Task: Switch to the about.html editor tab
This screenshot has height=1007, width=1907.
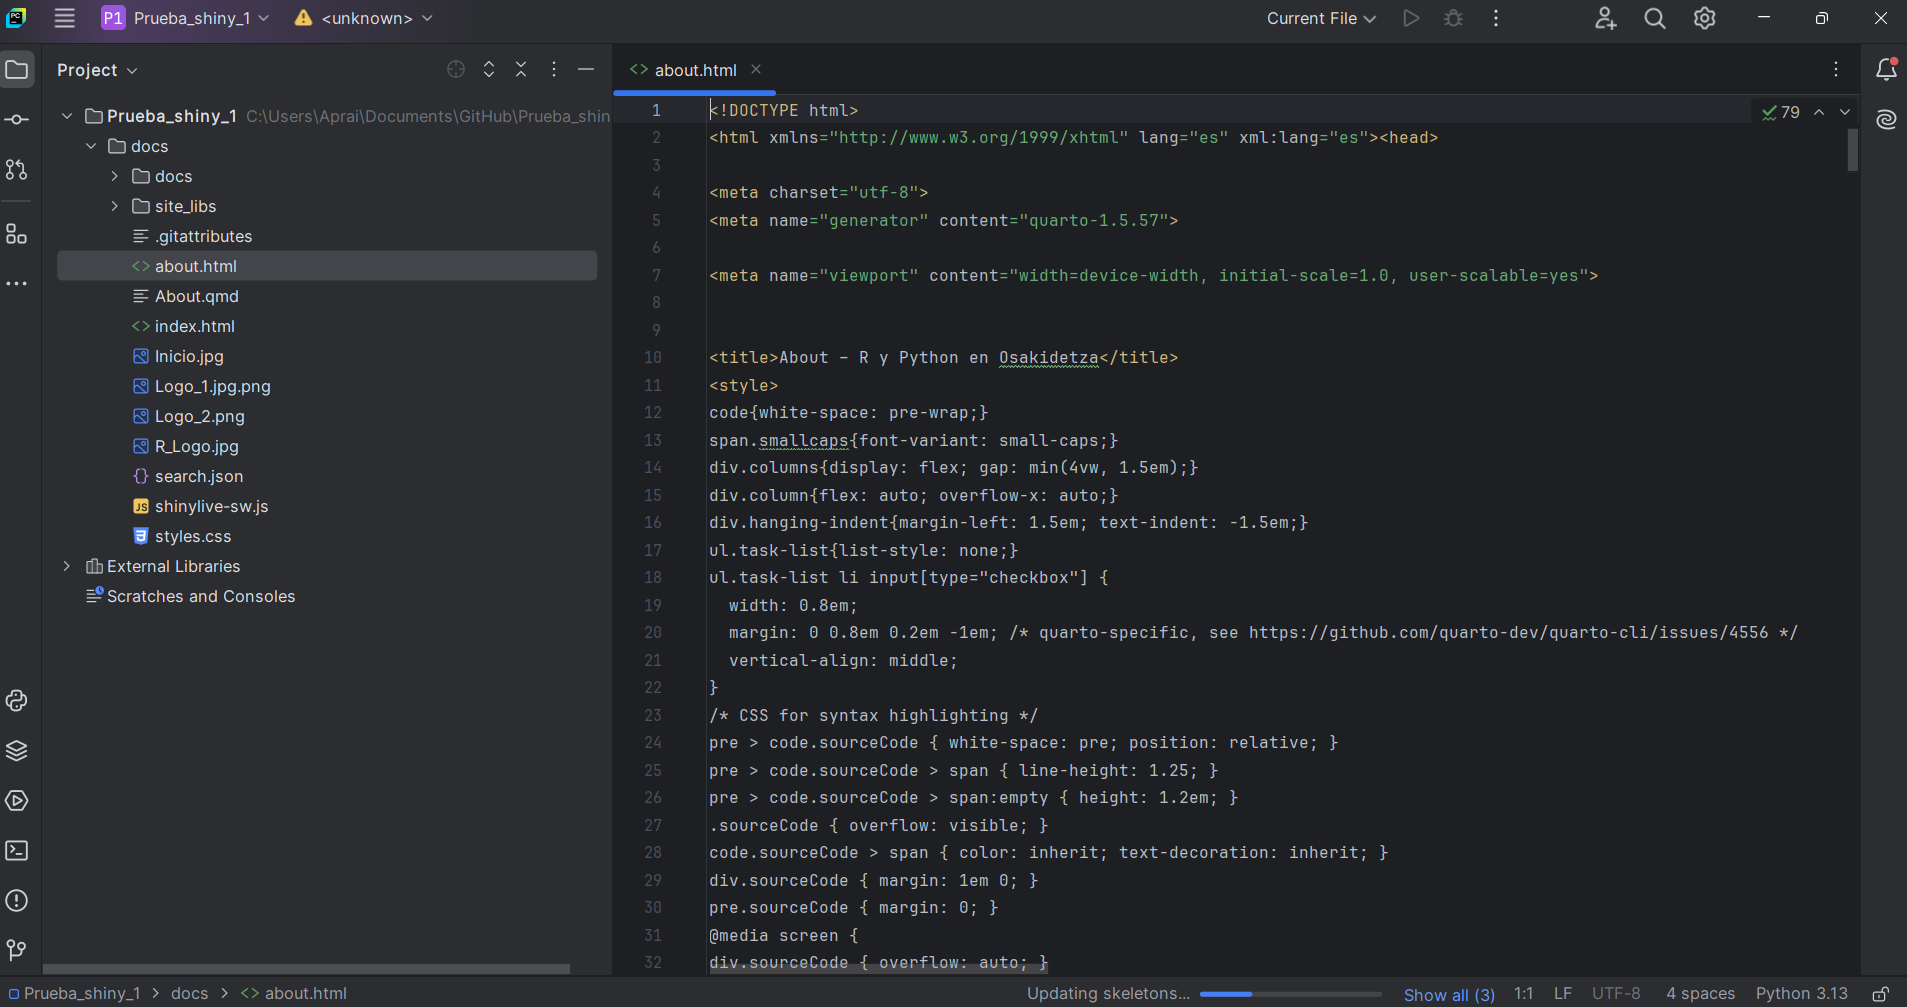Action: (694, 69)
